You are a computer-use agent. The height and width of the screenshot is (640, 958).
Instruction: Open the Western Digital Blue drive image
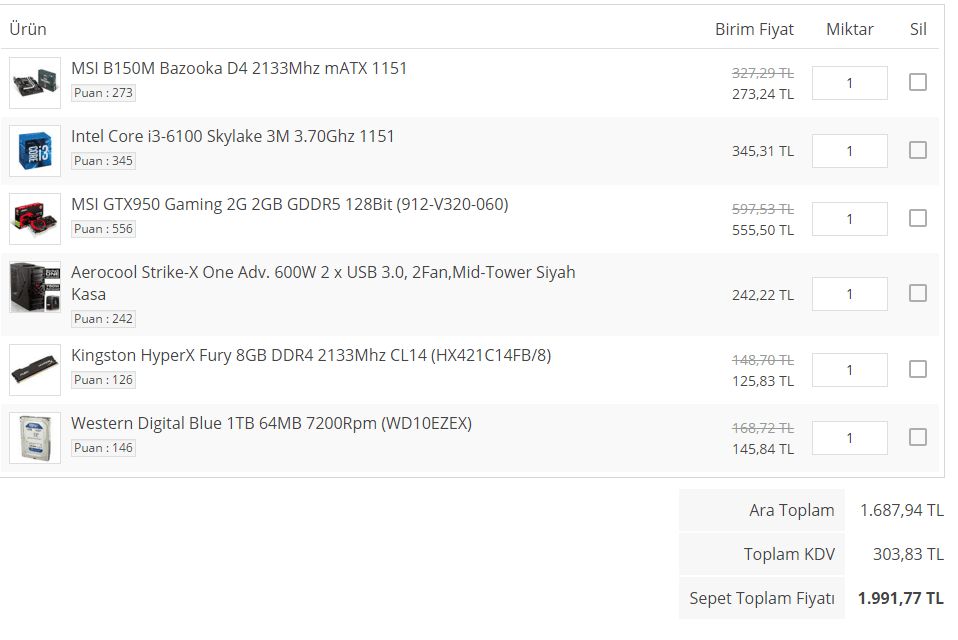(x=35, y=437)
